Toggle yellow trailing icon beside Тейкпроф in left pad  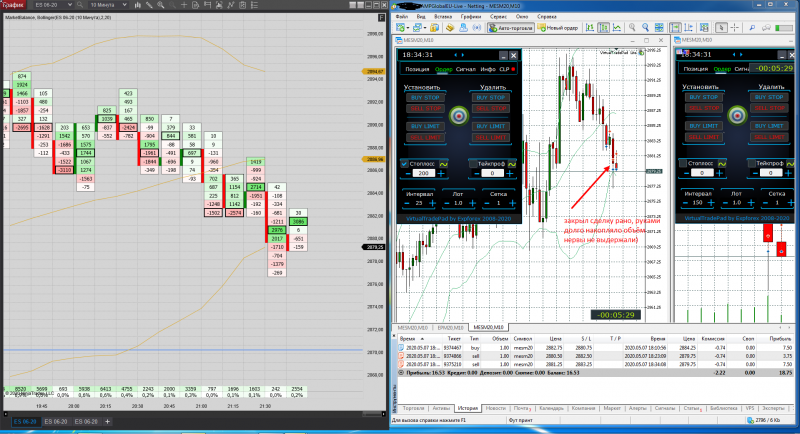pyautogui.click(x=512, y=164)
